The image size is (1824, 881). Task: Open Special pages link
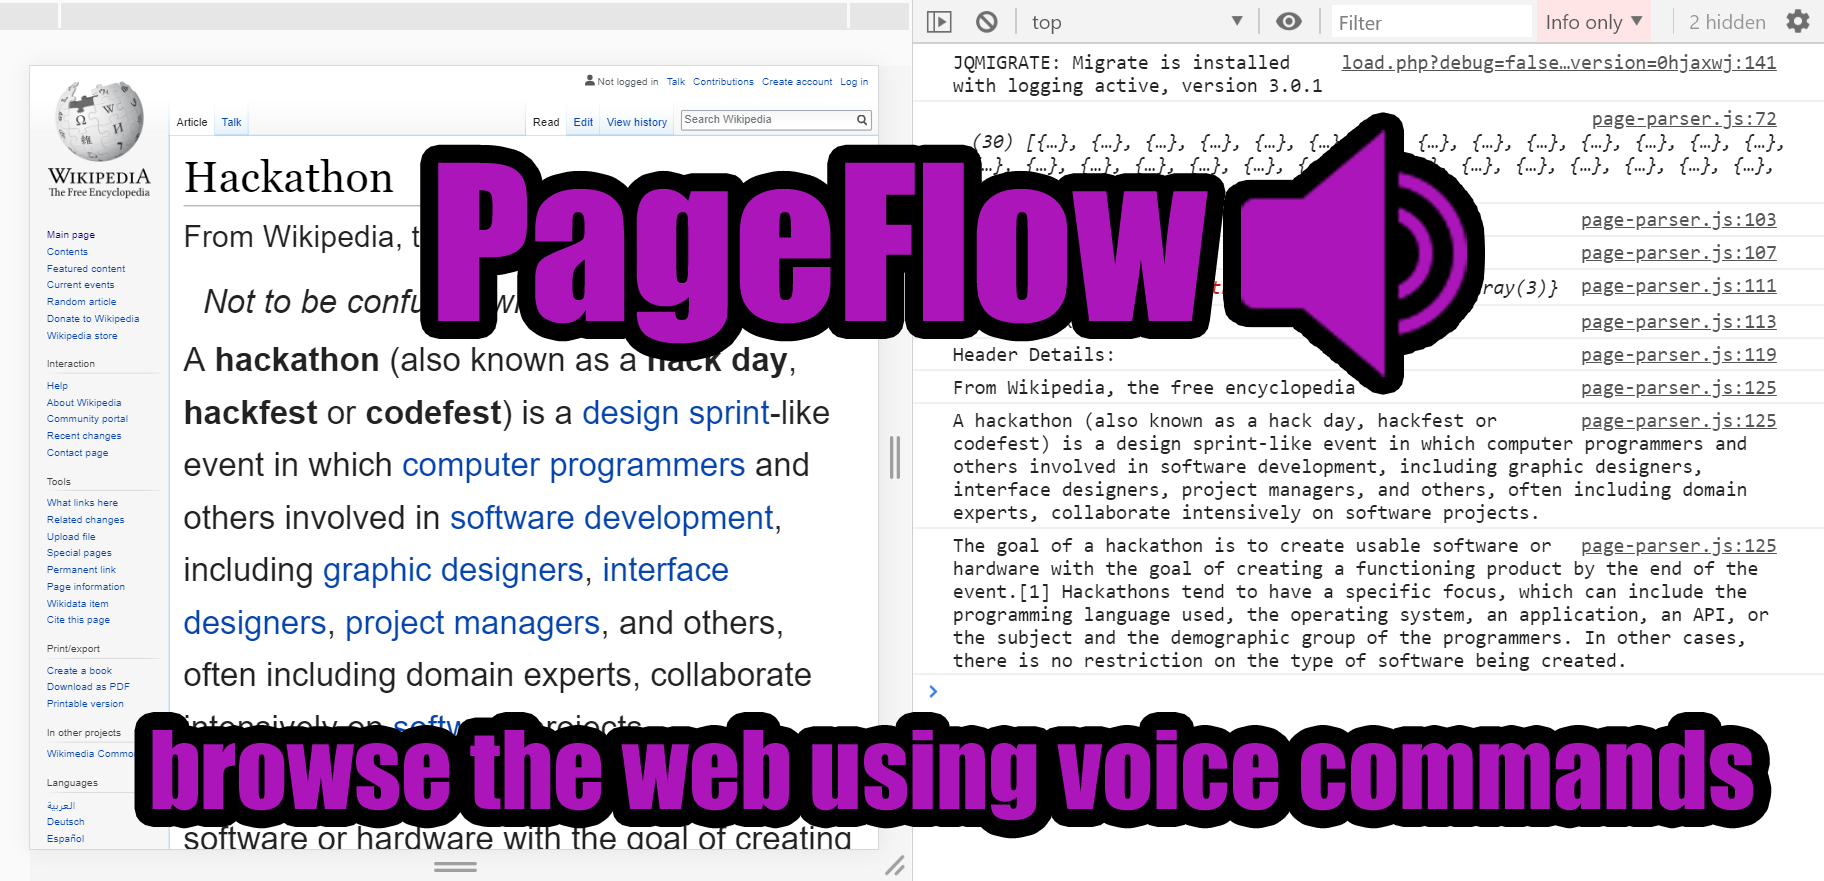click(x=79, y=553)
